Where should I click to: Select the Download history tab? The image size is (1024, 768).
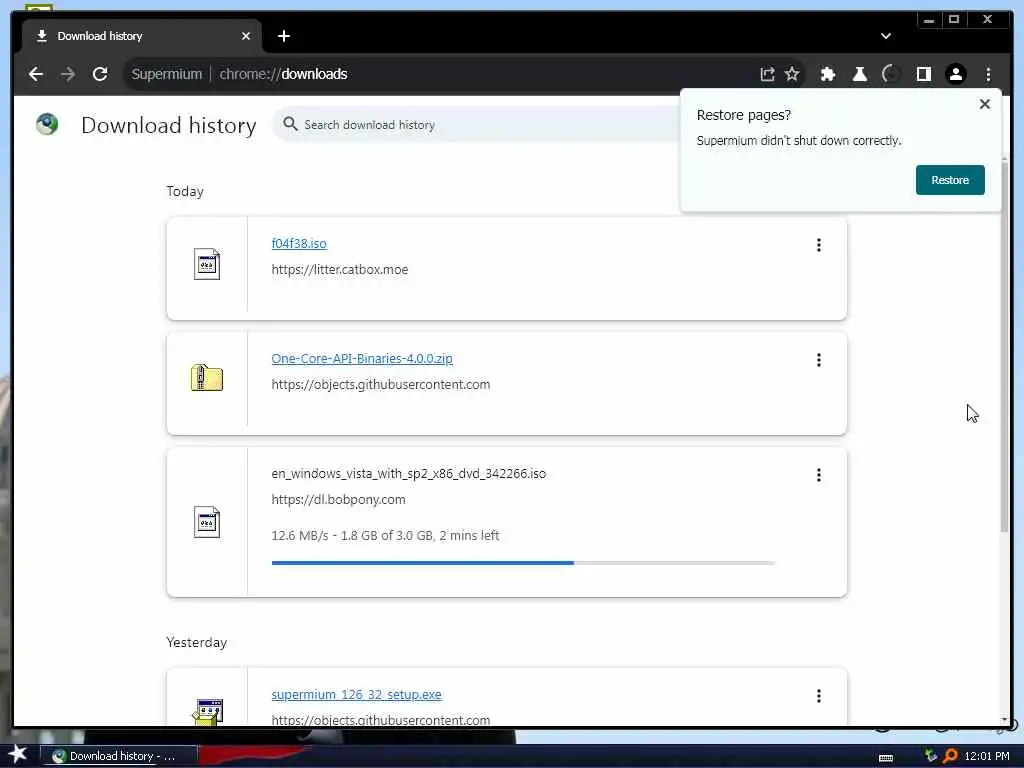click(142, 36)
